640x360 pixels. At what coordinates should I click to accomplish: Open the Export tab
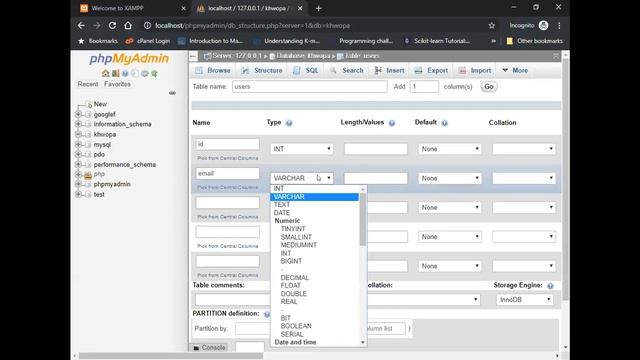coord(431,70)
